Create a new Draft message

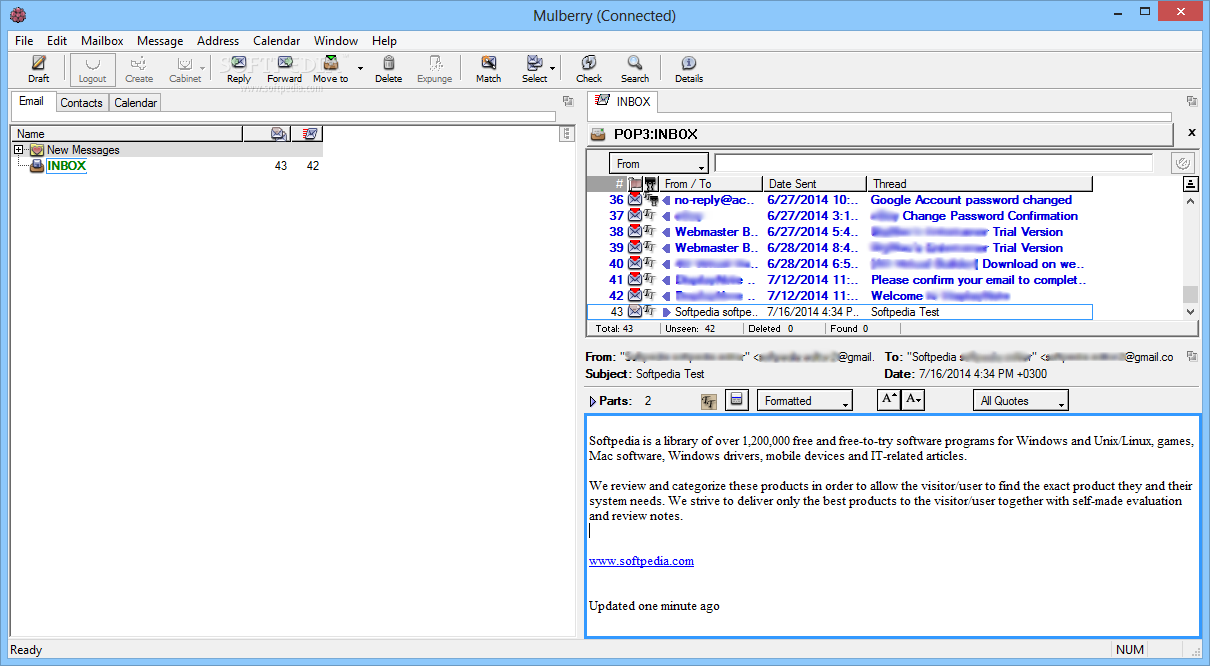[38, 69]
